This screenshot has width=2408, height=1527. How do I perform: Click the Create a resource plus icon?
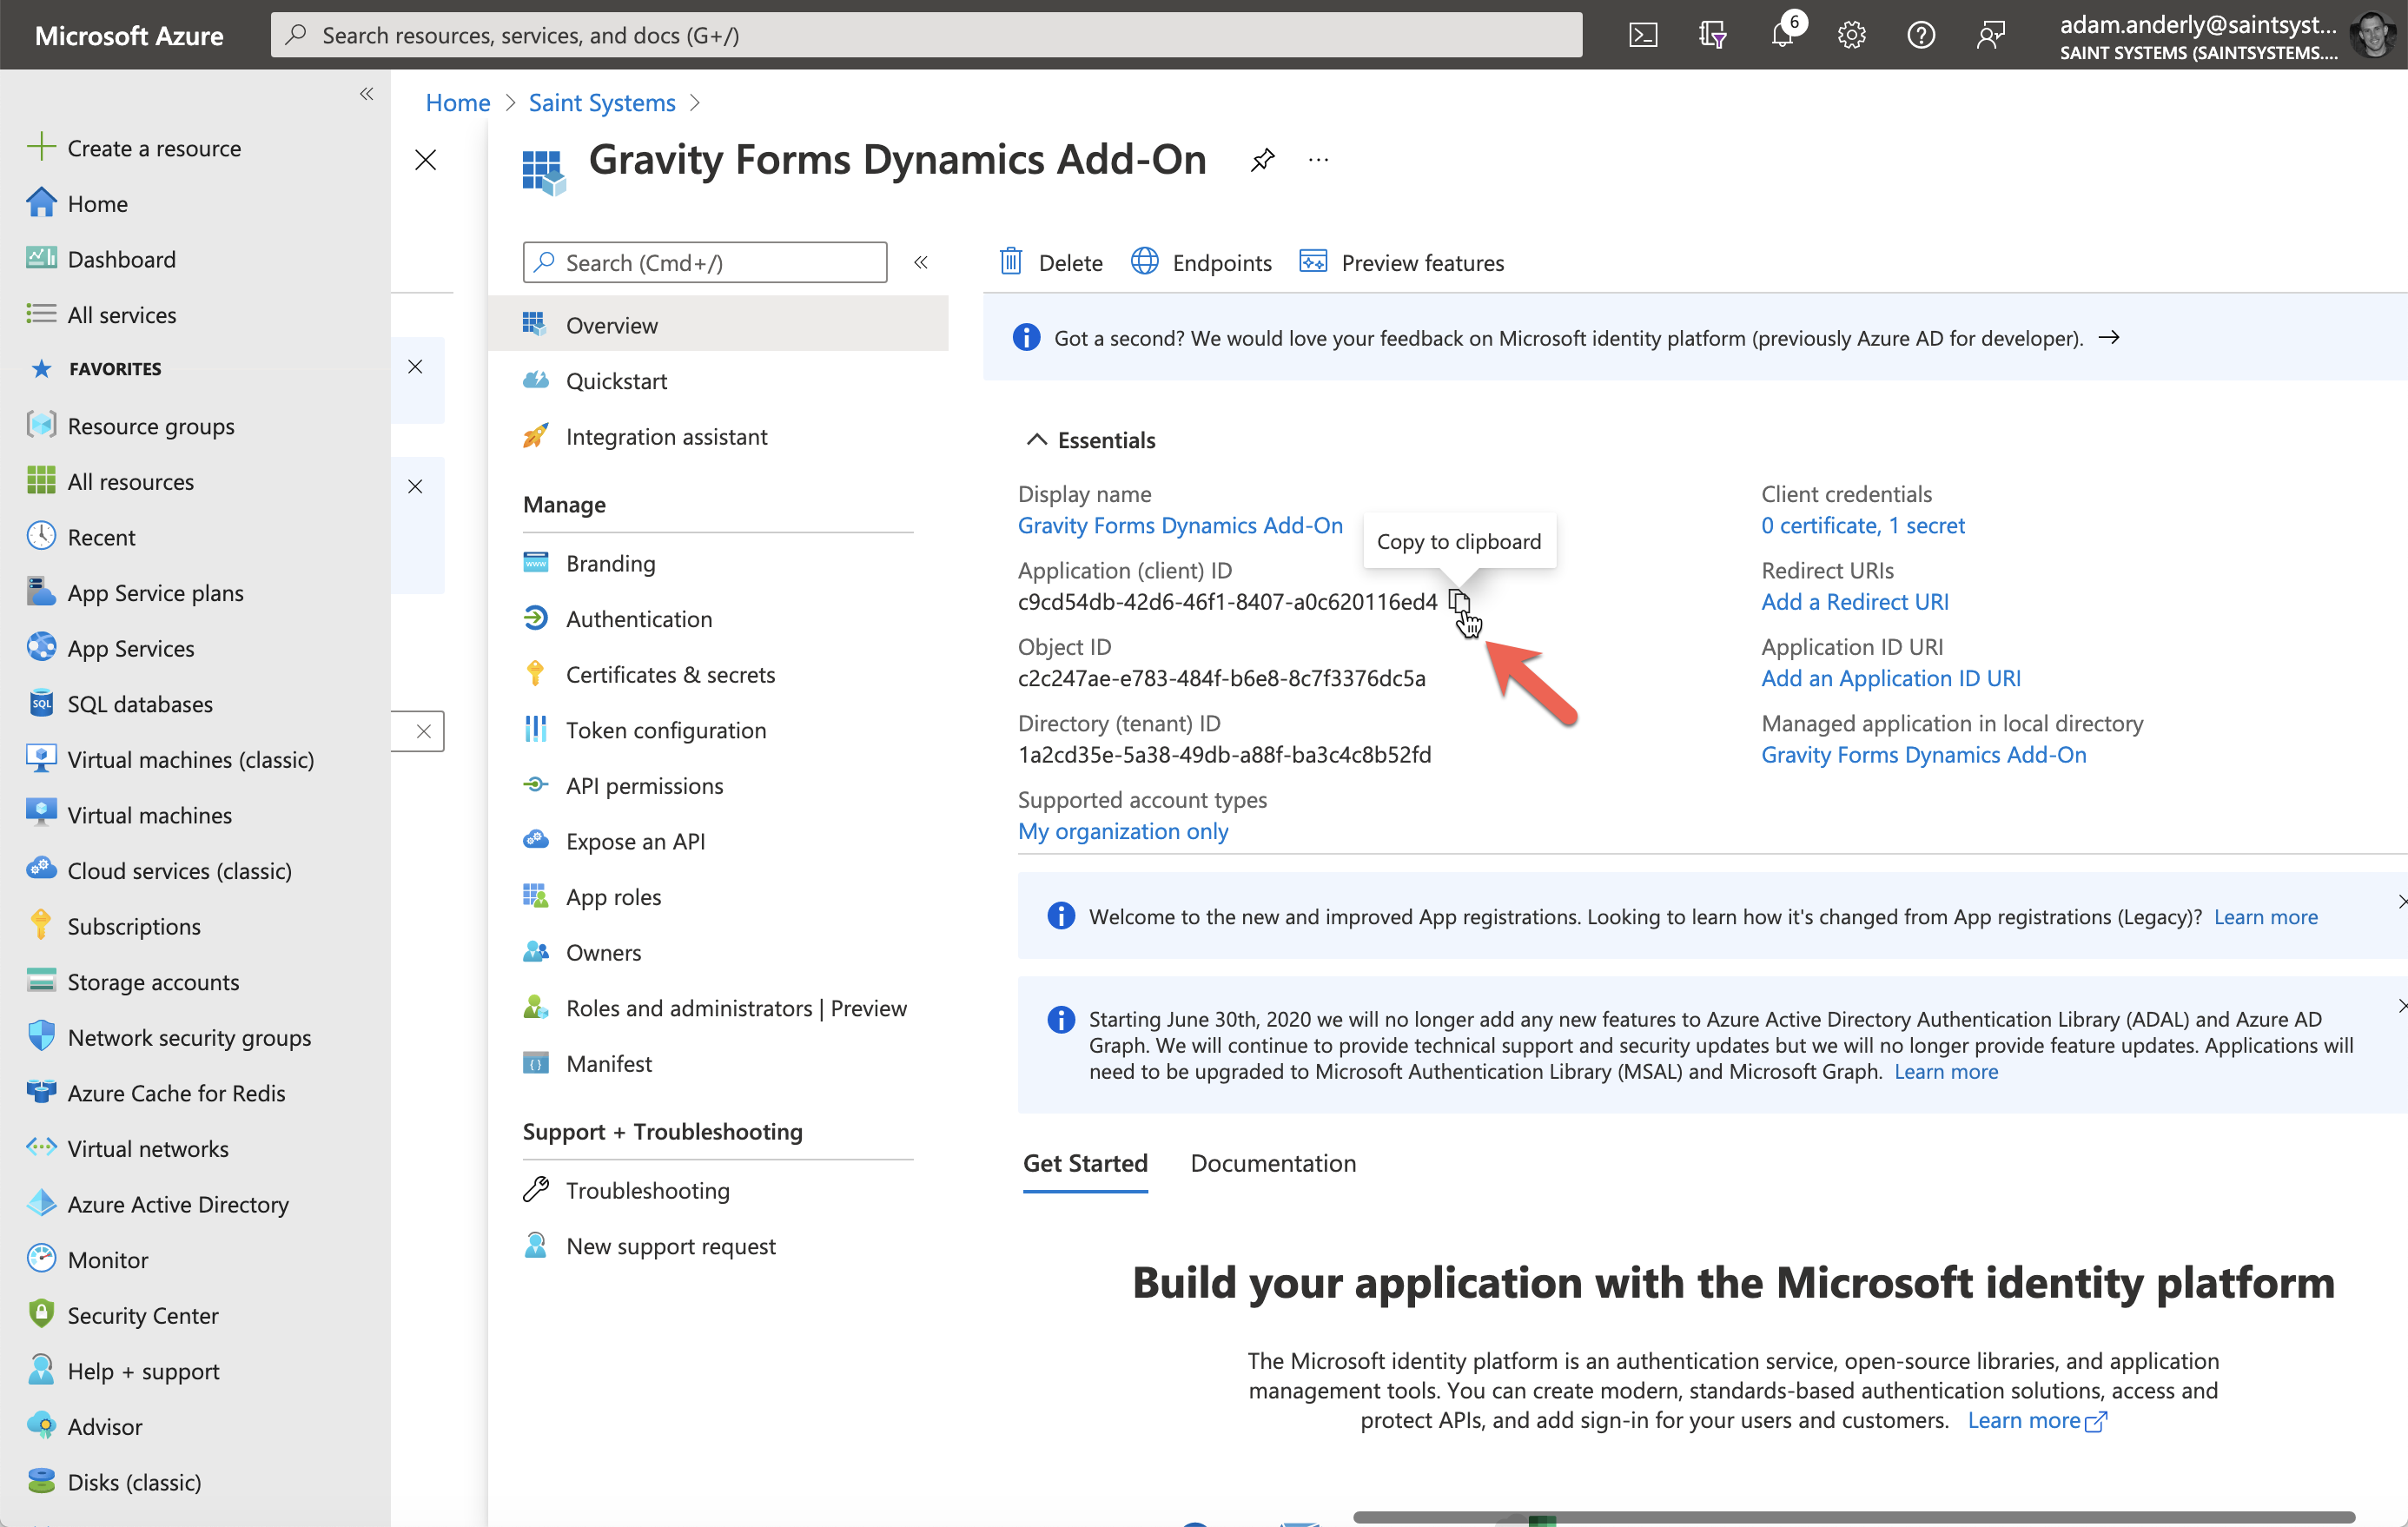(41, 147)
